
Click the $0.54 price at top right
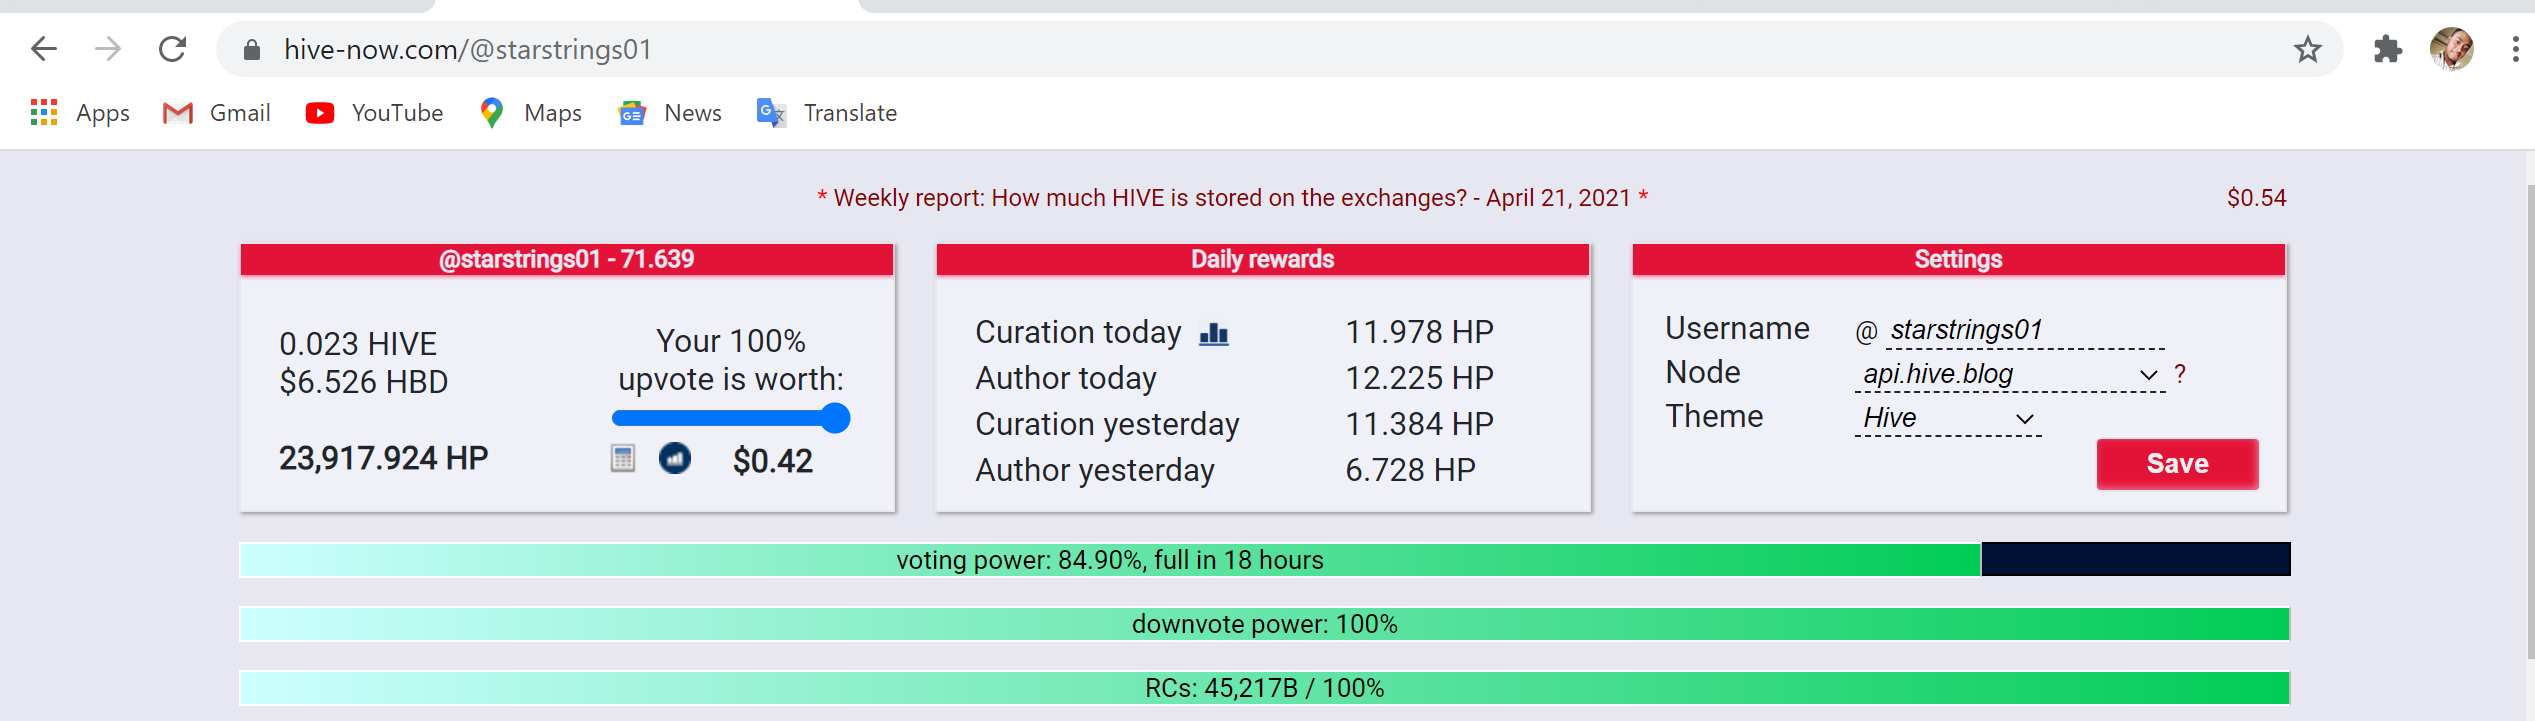pos(2256,198)
